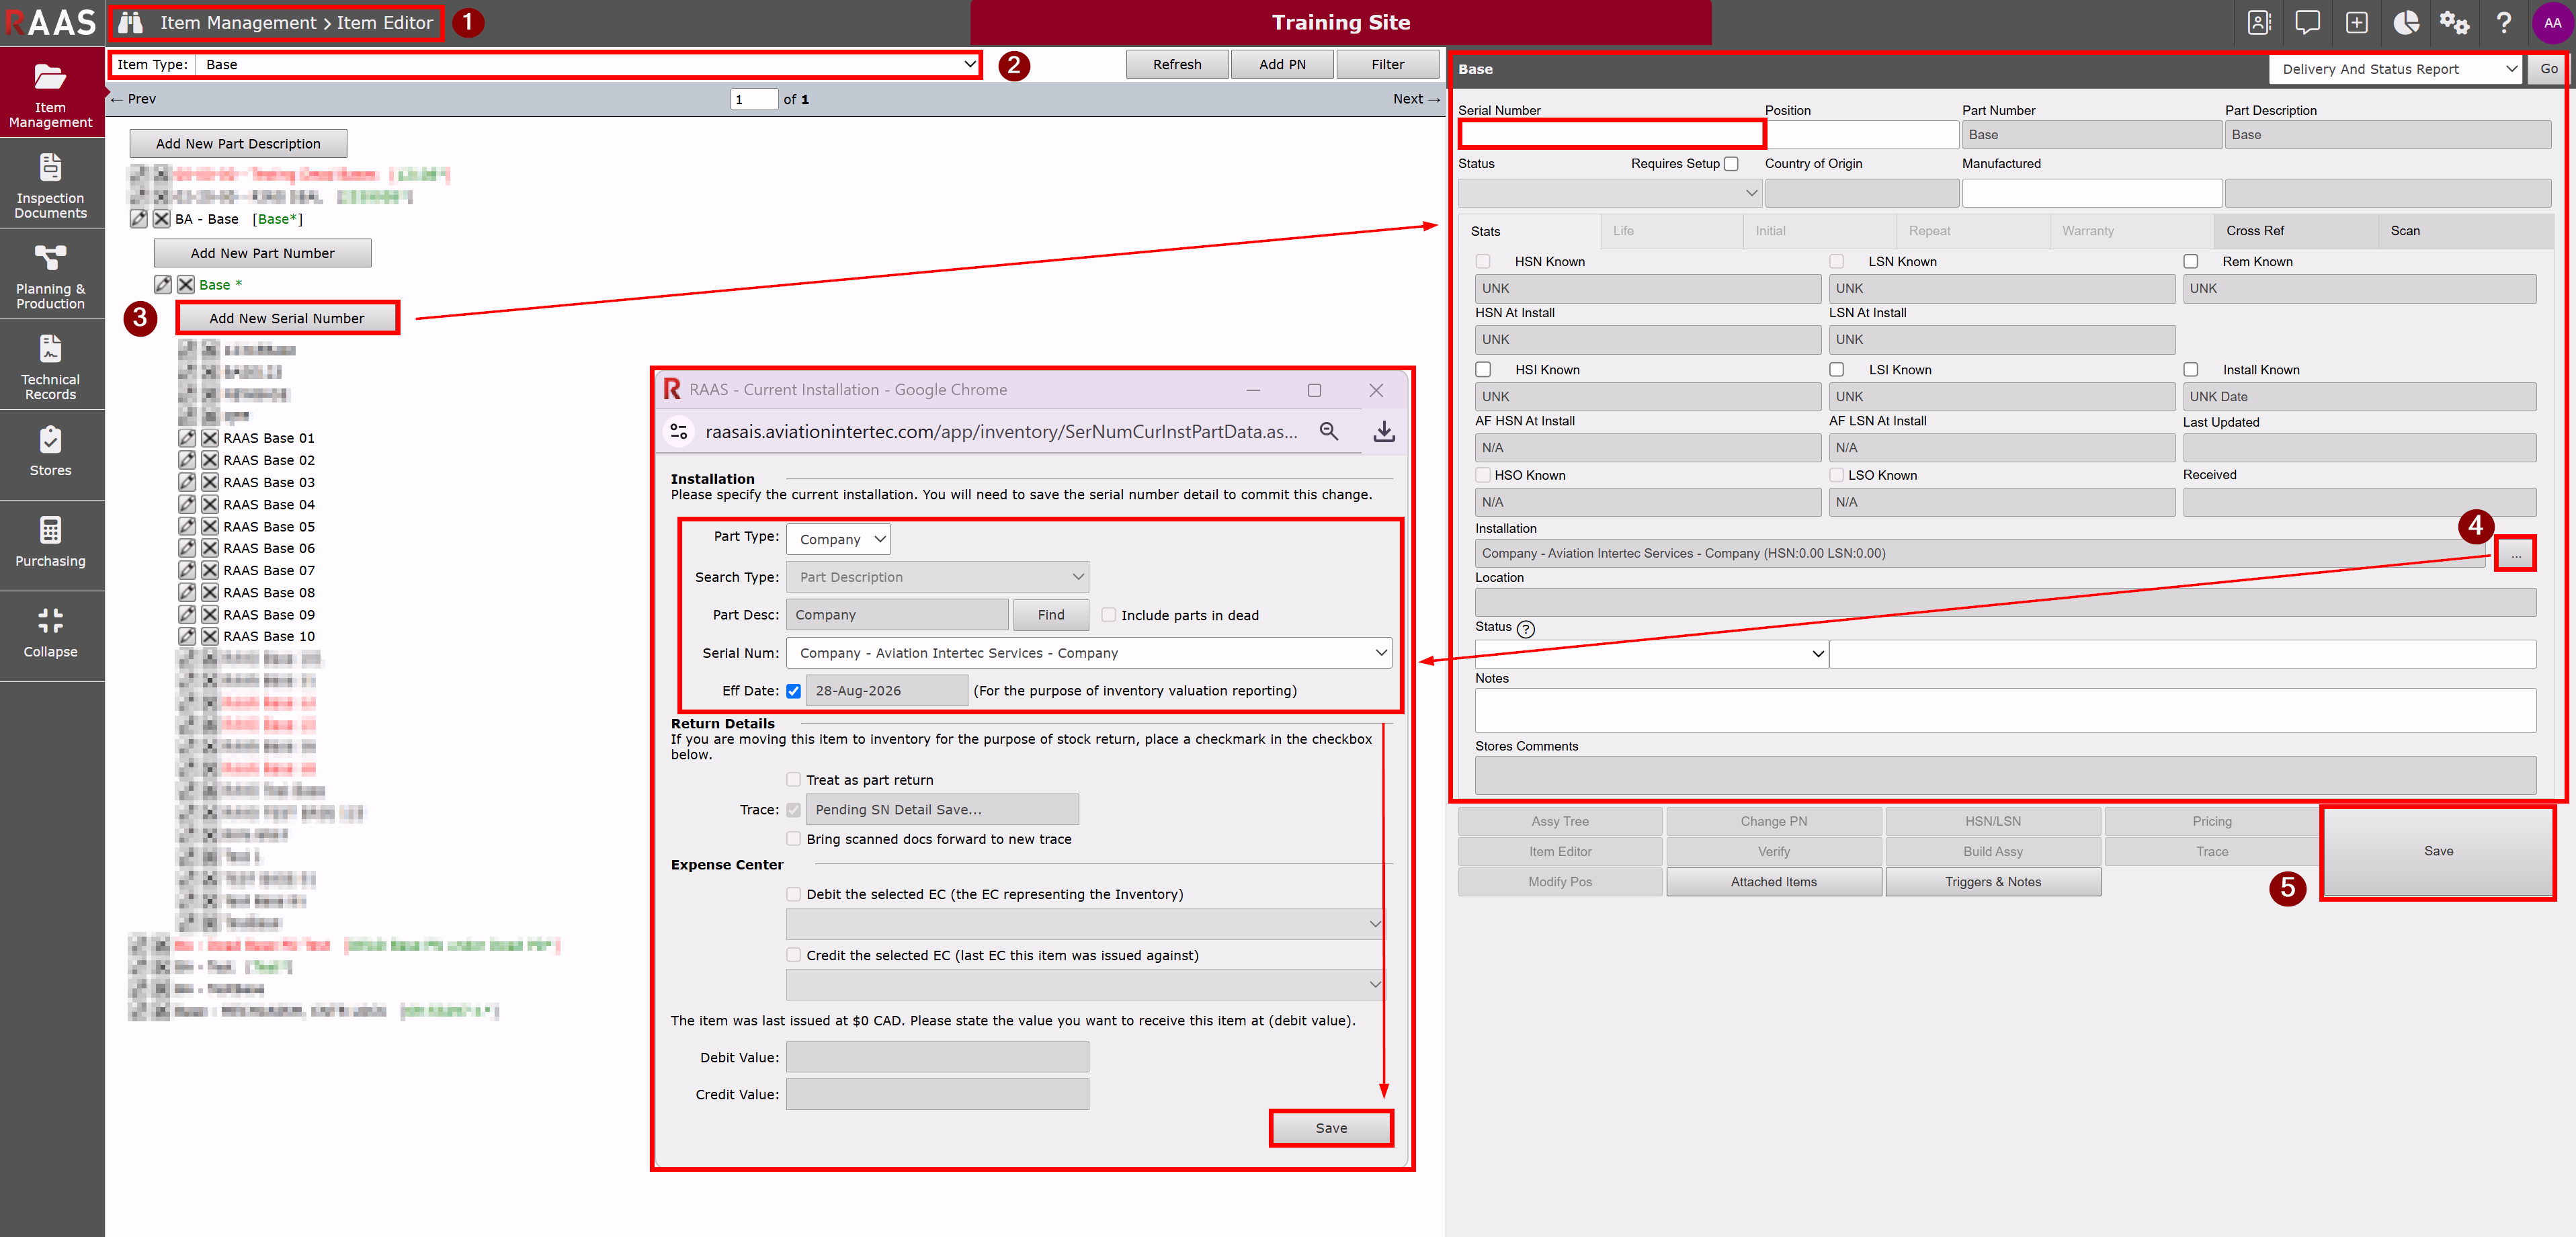Switch to the Cross Ref tab
2576x1237 pixels.
2295,231
